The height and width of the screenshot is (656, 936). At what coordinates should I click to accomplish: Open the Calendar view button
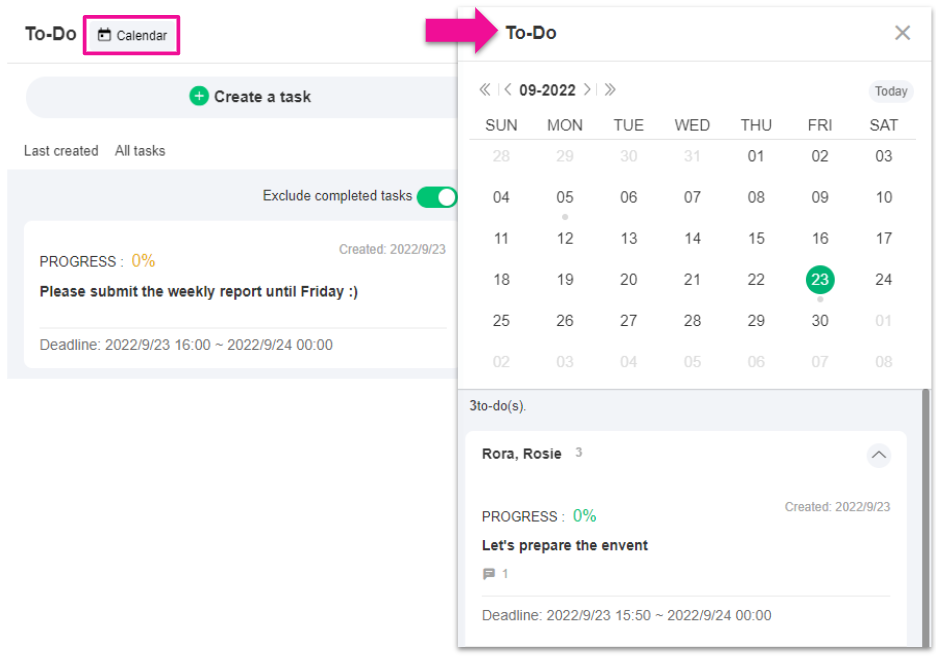point(132,36)
